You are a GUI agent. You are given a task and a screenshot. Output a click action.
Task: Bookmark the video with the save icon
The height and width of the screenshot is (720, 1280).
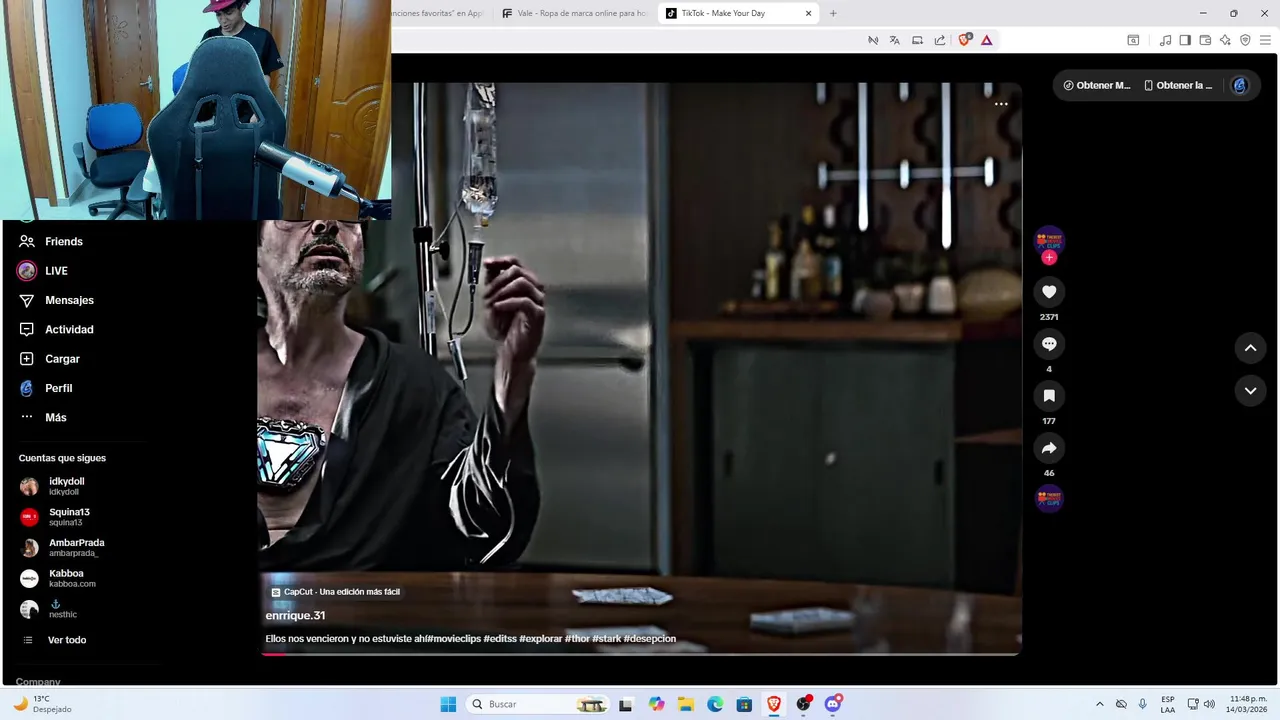coord(1049,396)
